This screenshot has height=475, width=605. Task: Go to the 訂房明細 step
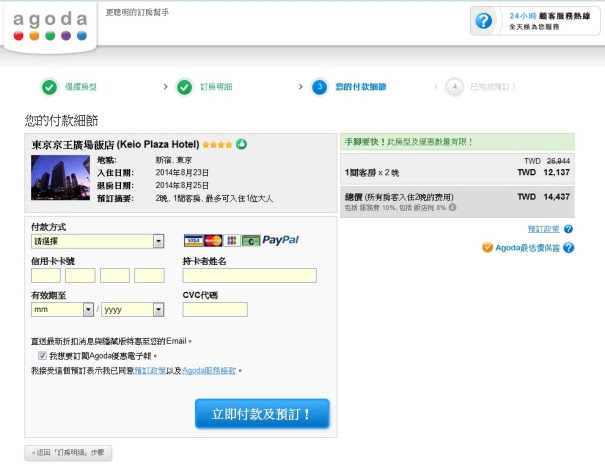(216, 87)
